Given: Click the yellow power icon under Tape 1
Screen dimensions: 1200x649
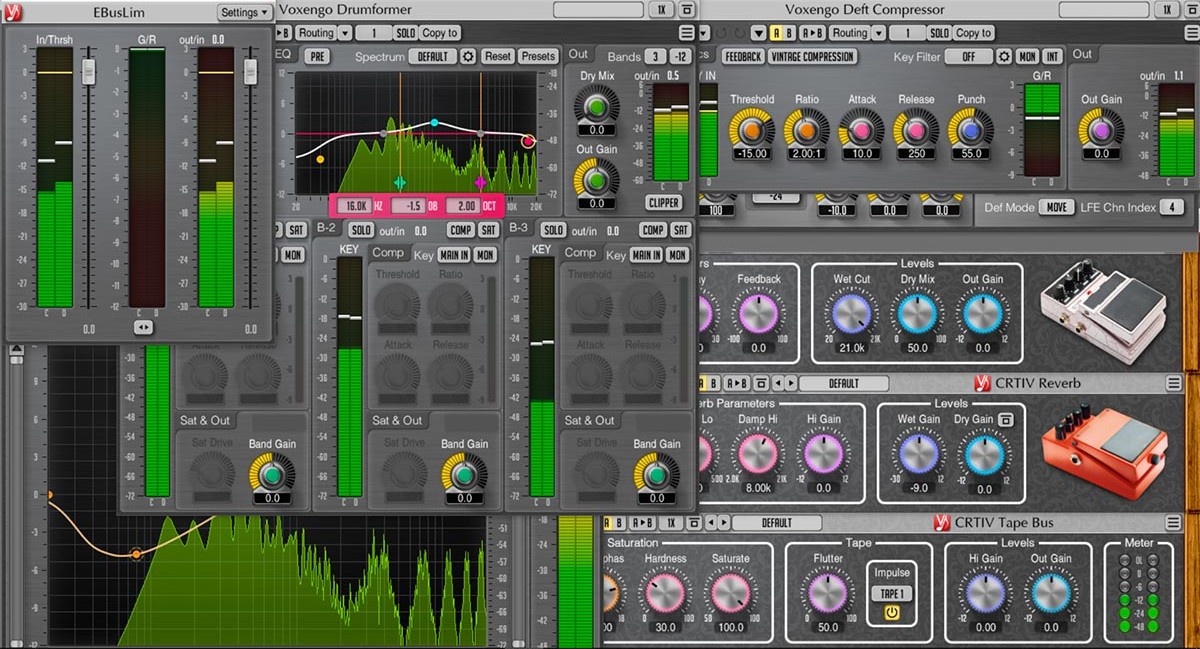Looking at the screenshot, I should (891, 613).
